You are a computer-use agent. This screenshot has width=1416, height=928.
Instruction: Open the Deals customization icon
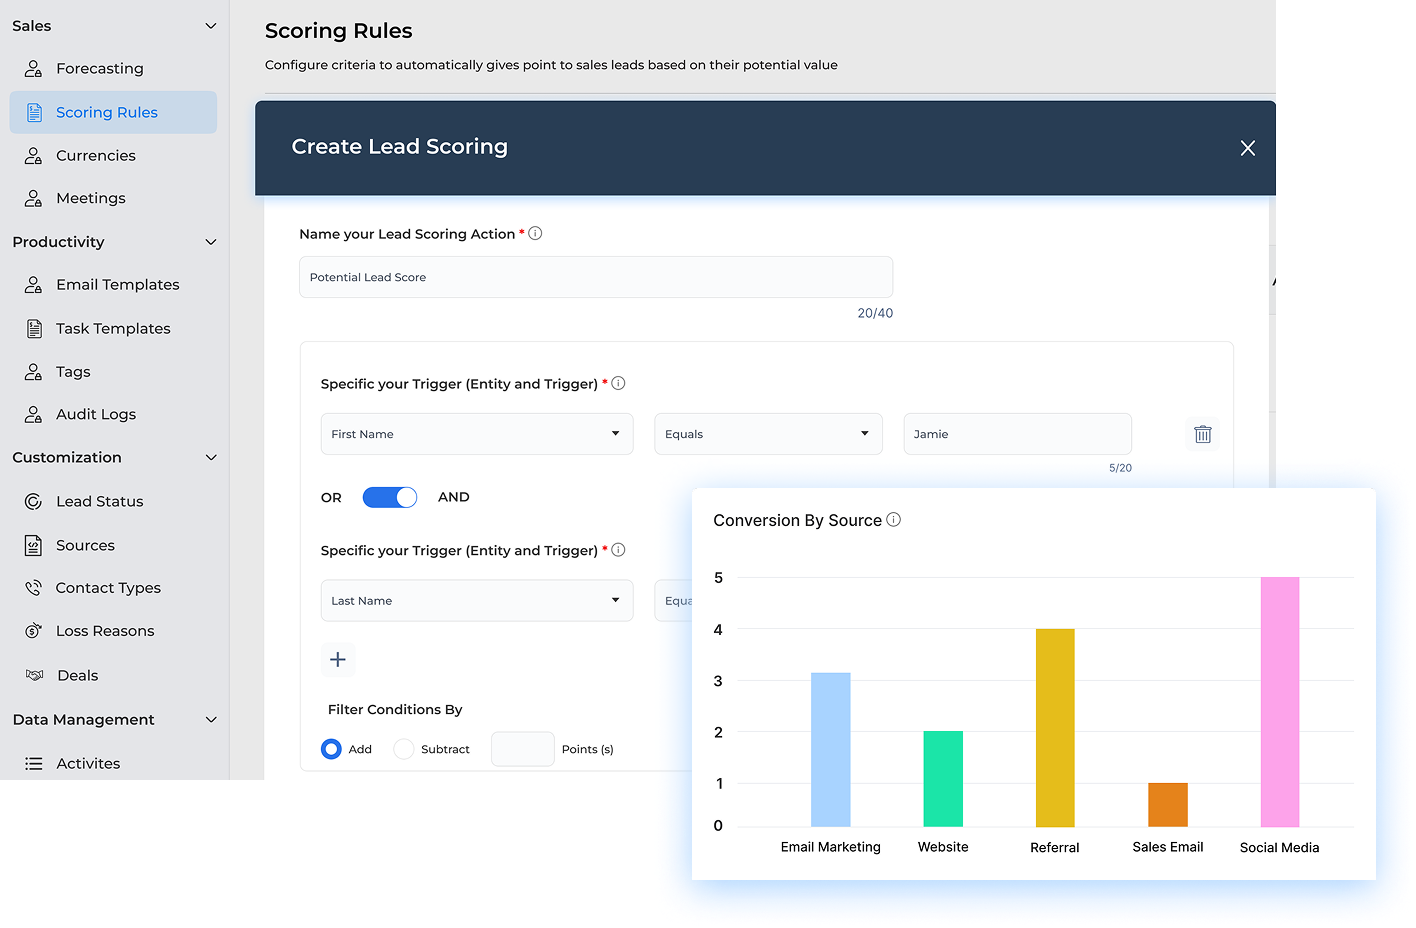tap(33, 675)
